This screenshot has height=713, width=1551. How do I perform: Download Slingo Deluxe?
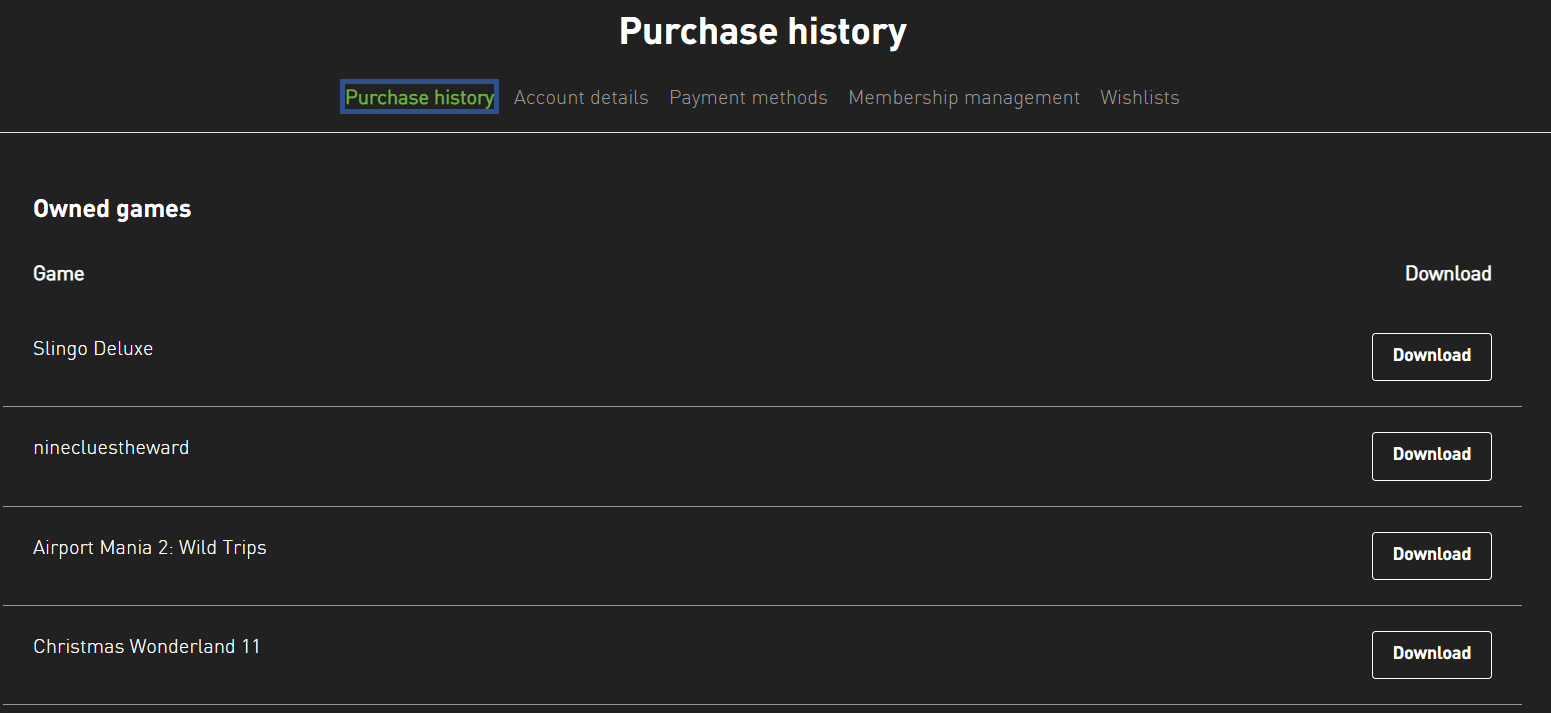tap(1431, 356)
